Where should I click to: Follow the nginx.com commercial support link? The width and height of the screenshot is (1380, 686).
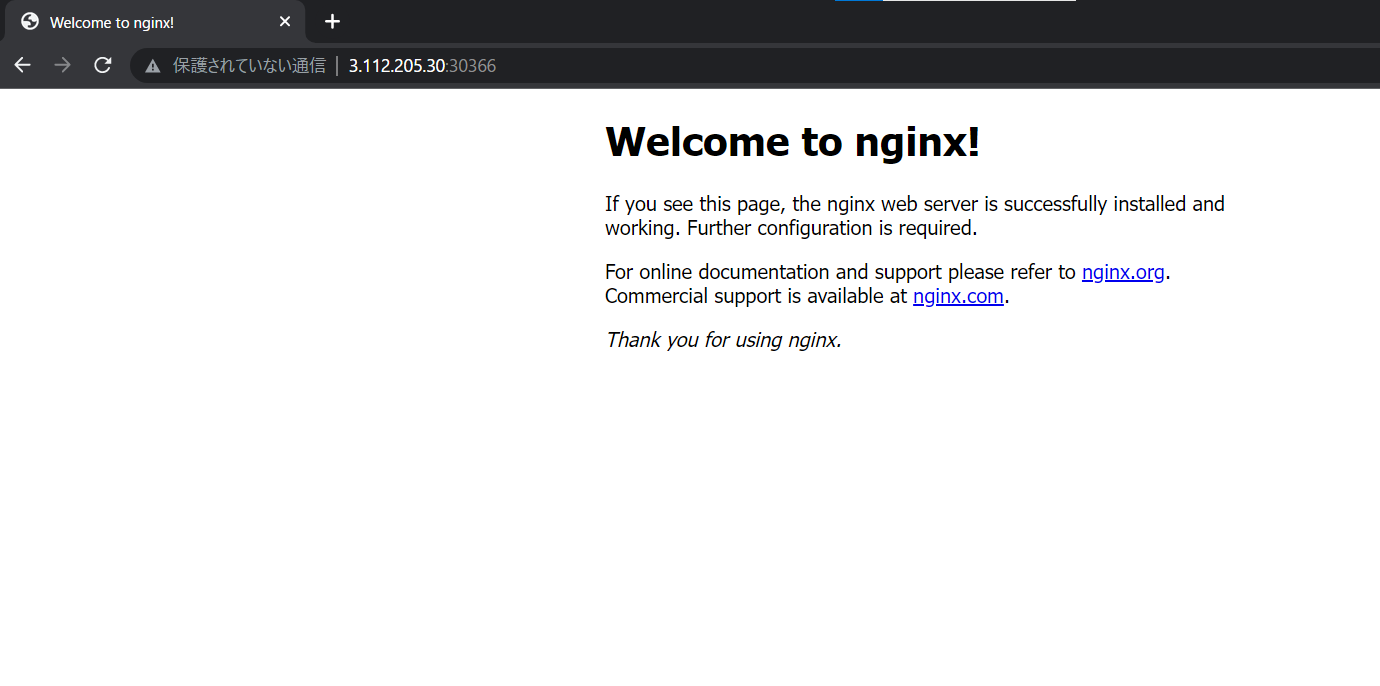958,296
